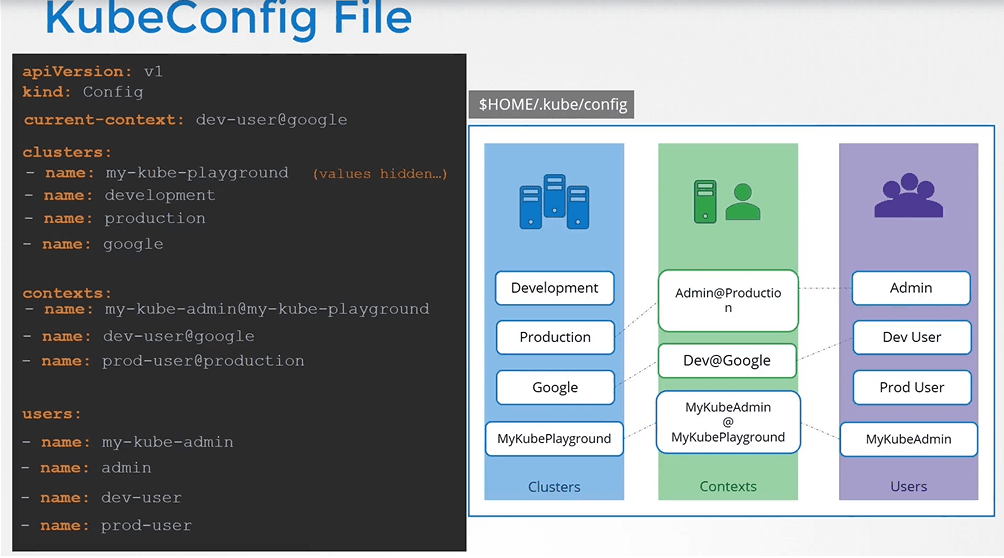Viewport: 1004px width, 558px height.
Task: Click the purple users group icon
Action: click(909, 195)
